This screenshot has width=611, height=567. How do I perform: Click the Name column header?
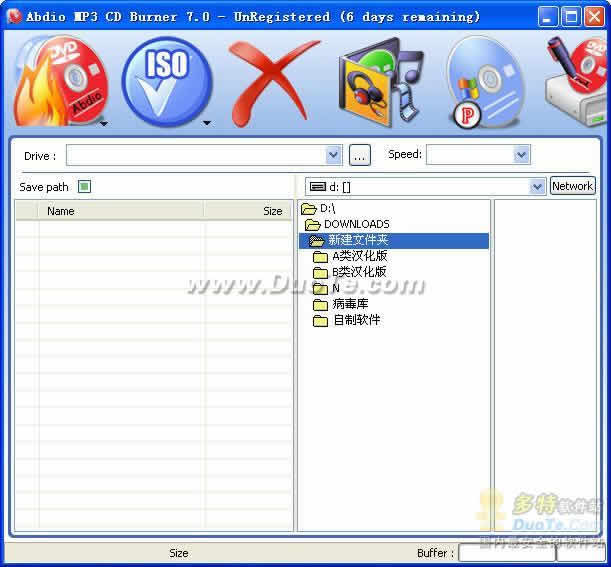(121, 211)
